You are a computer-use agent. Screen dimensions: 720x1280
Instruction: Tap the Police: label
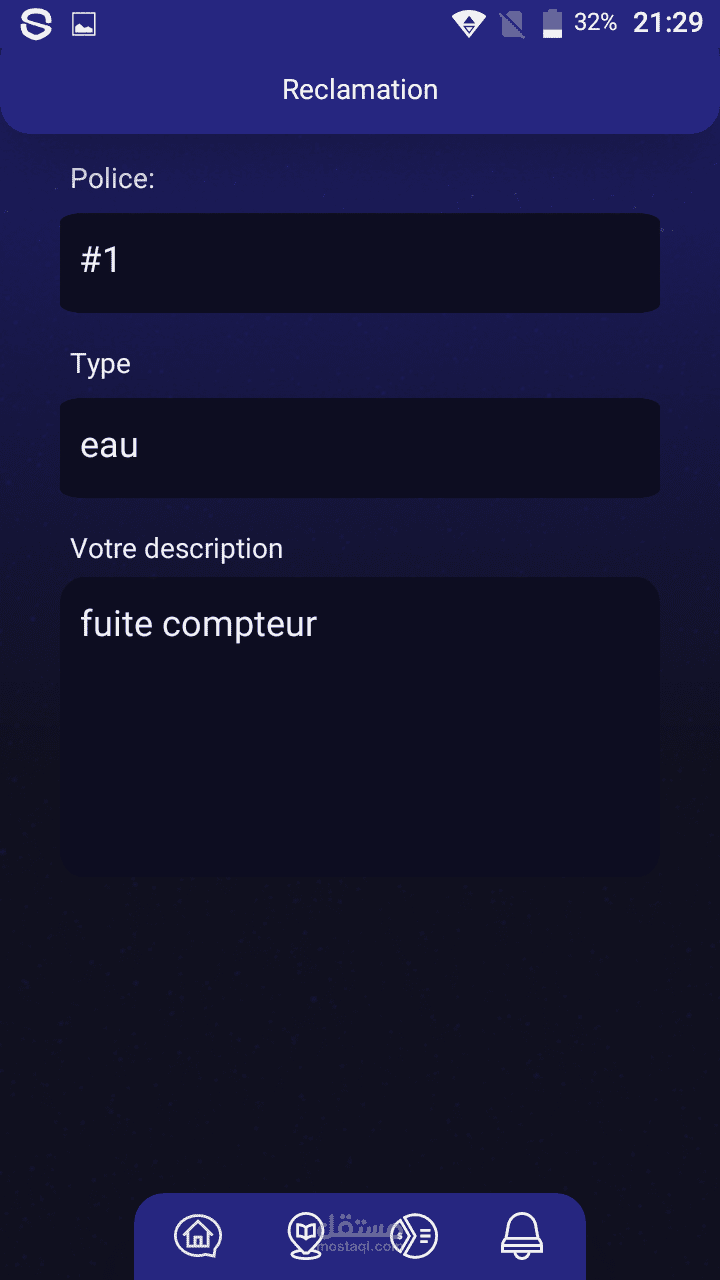click(112, 179)
